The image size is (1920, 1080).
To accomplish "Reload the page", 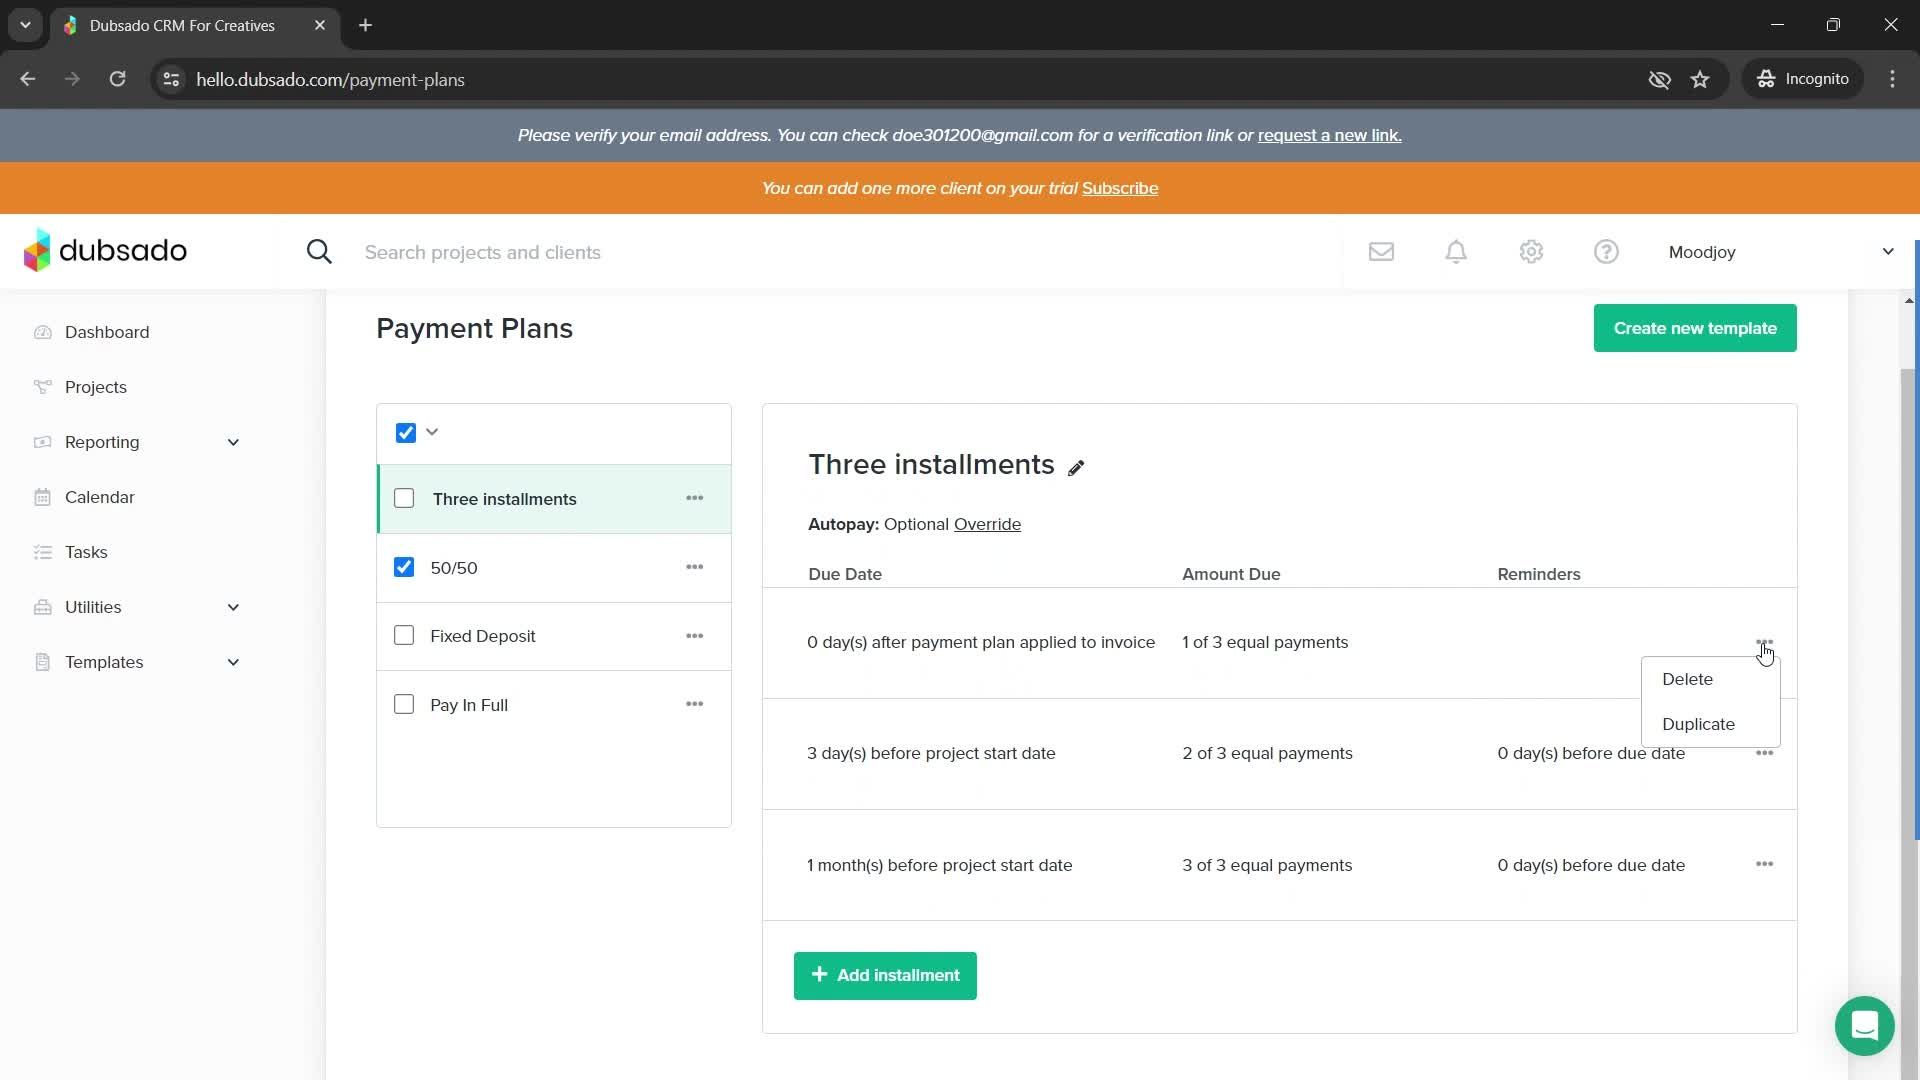I will (x=117, y=79).
